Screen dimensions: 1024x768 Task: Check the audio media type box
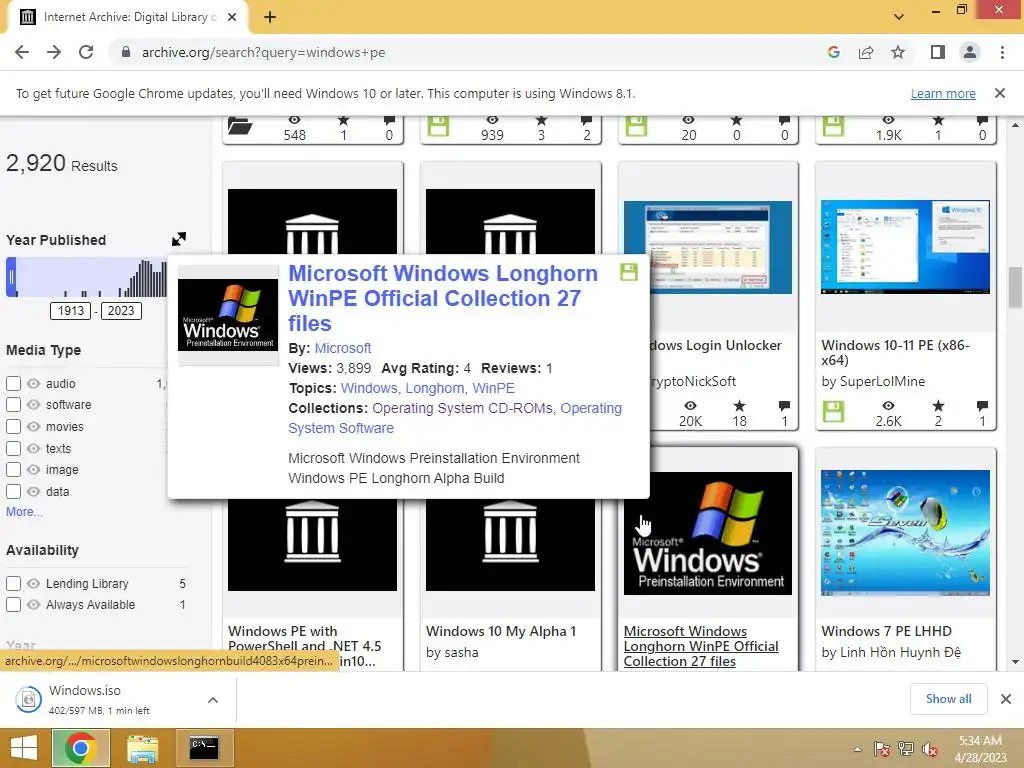click(13, 383)
